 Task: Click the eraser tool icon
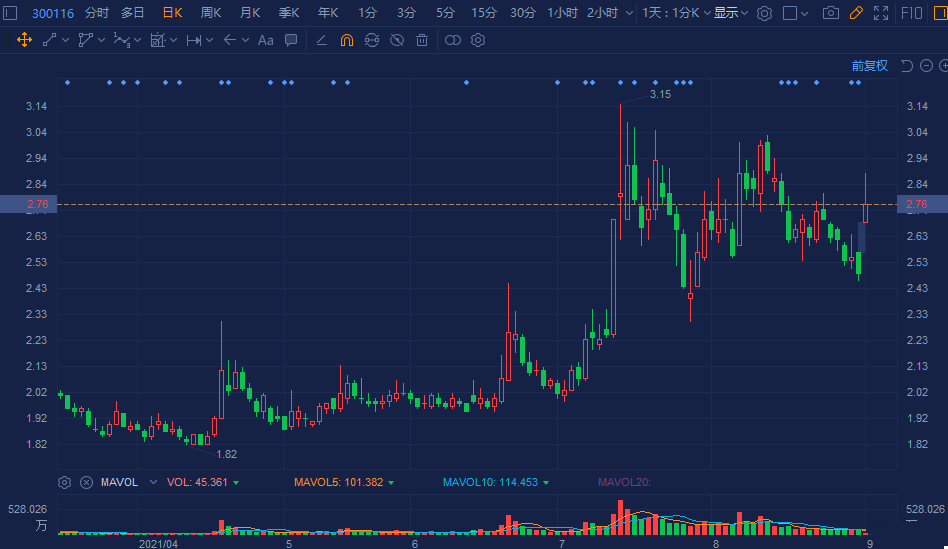(x=322, y=40)
